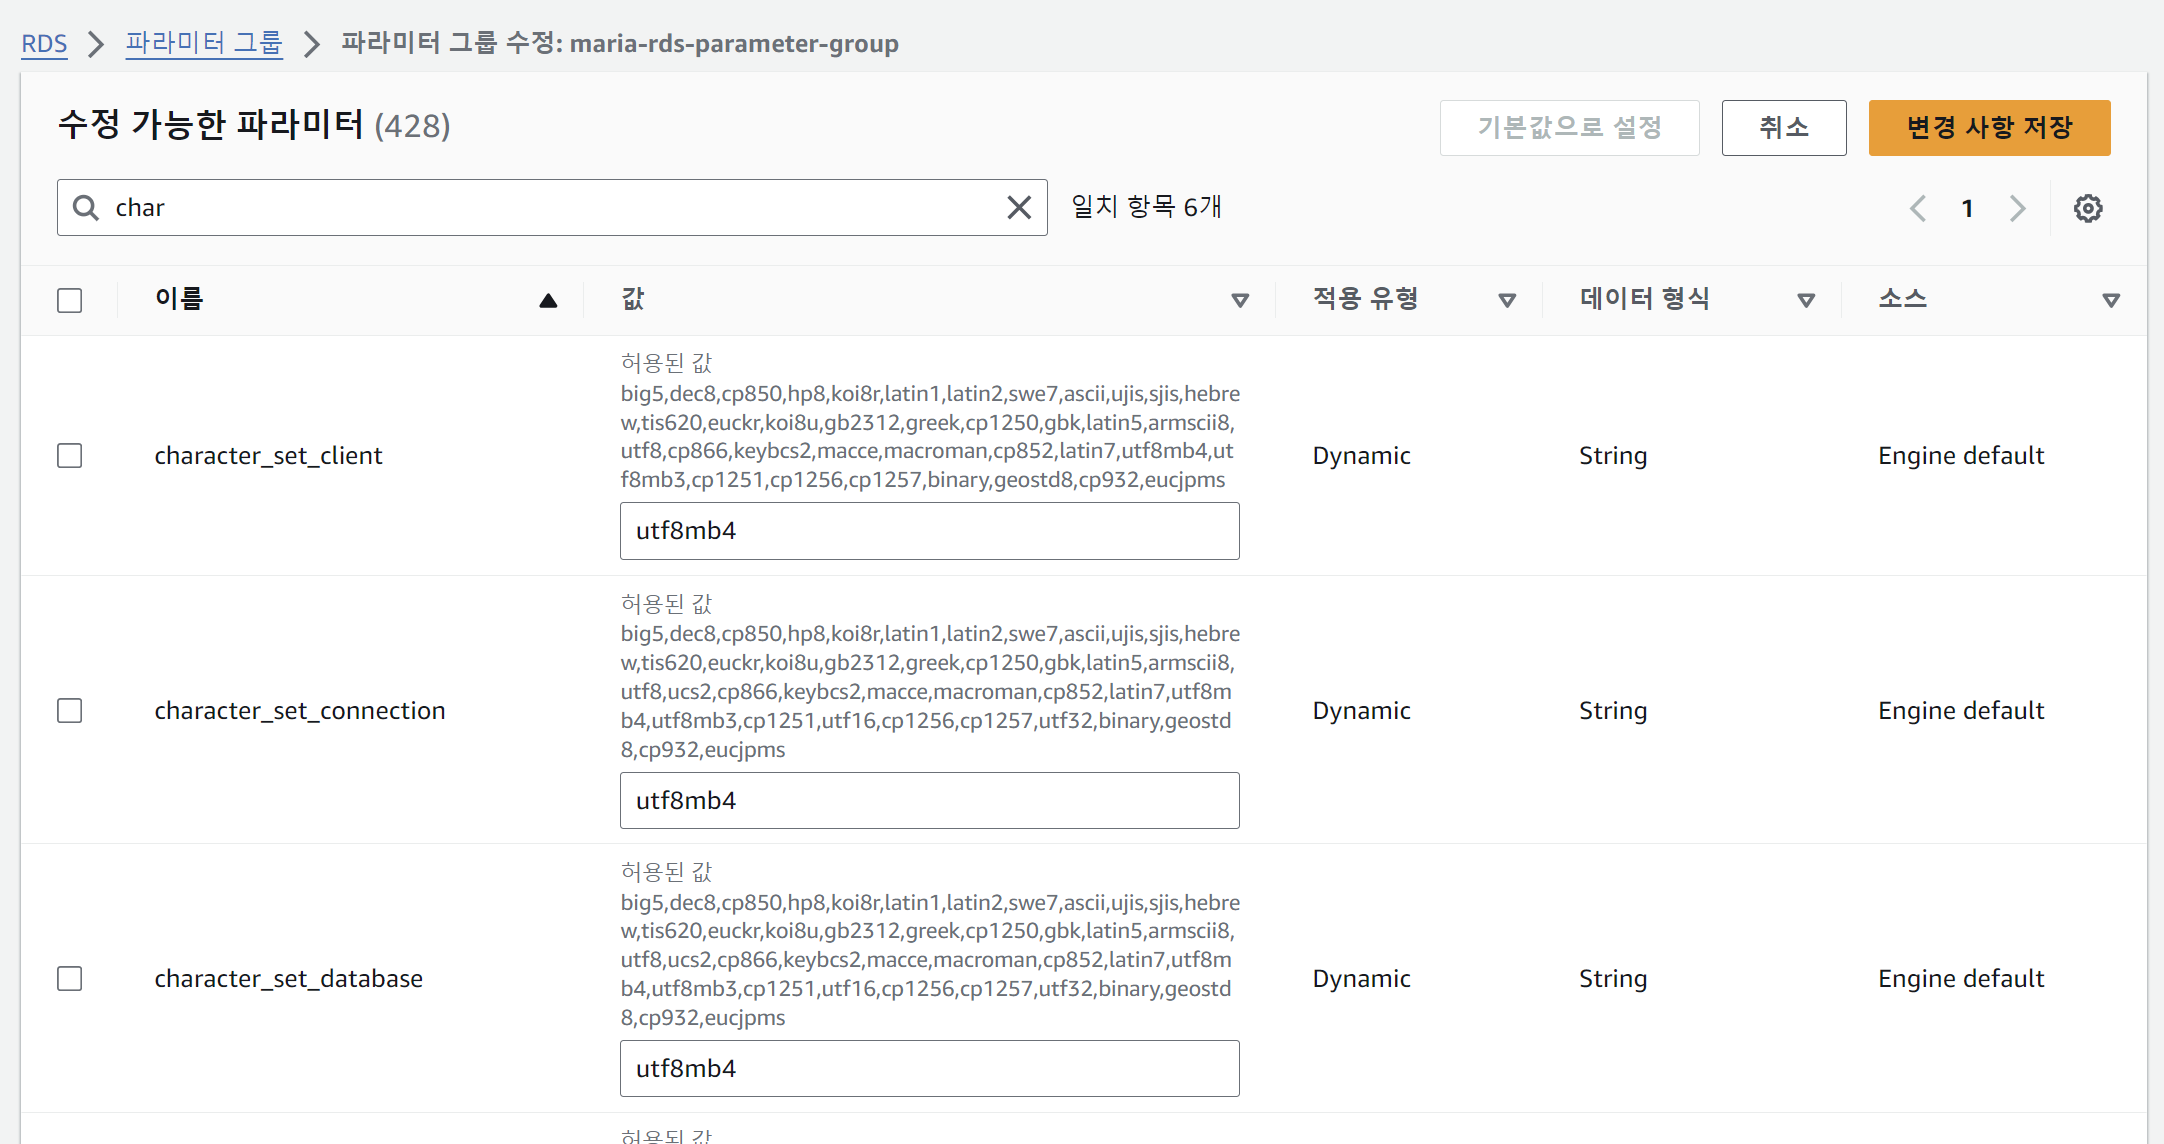2164x1144 pixels.
Task: Check the character_set_client checkbox
Action: 70,456
